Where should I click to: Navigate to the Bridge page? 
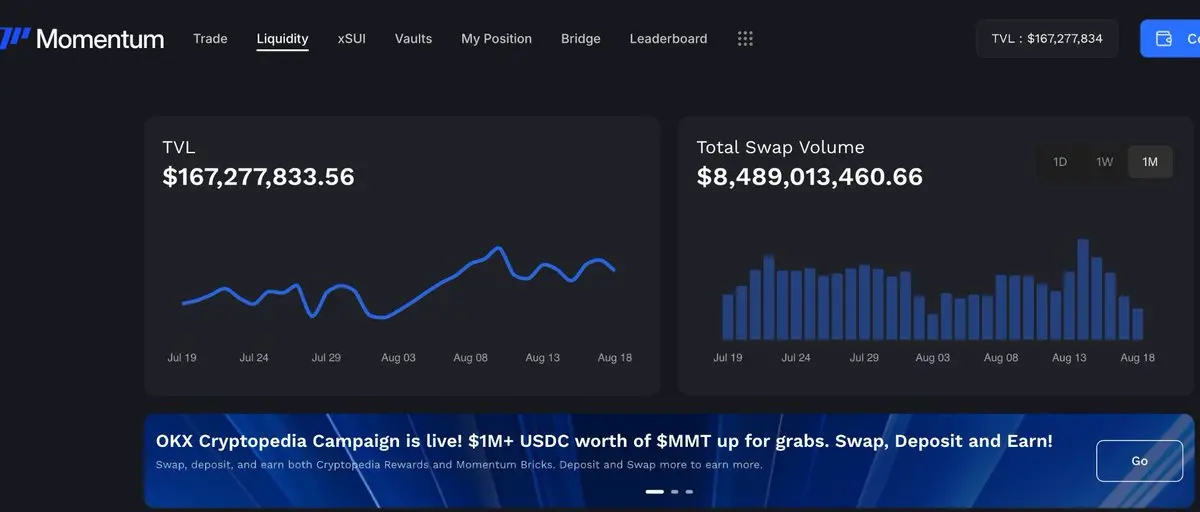coord(581,39)
